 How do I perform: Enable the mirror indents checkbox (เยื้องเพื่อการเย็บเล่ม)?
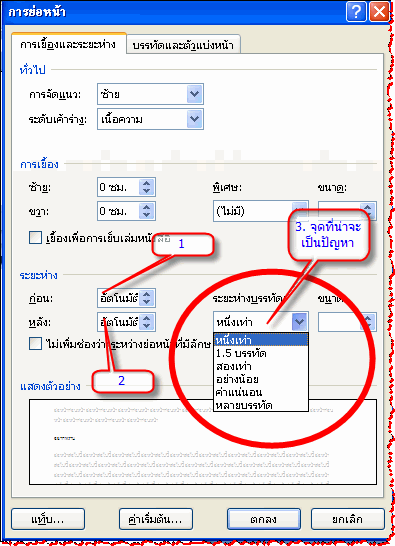35,238
